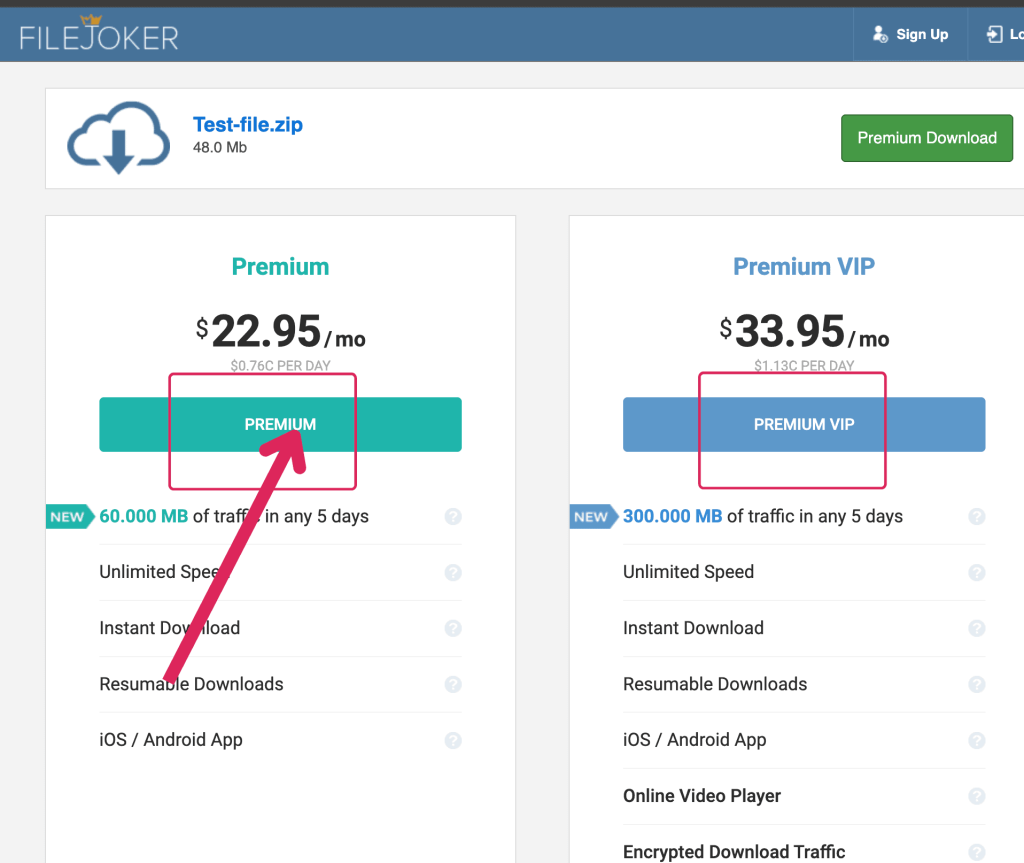Open help icon for VIP Unlimited Speed

977,572
